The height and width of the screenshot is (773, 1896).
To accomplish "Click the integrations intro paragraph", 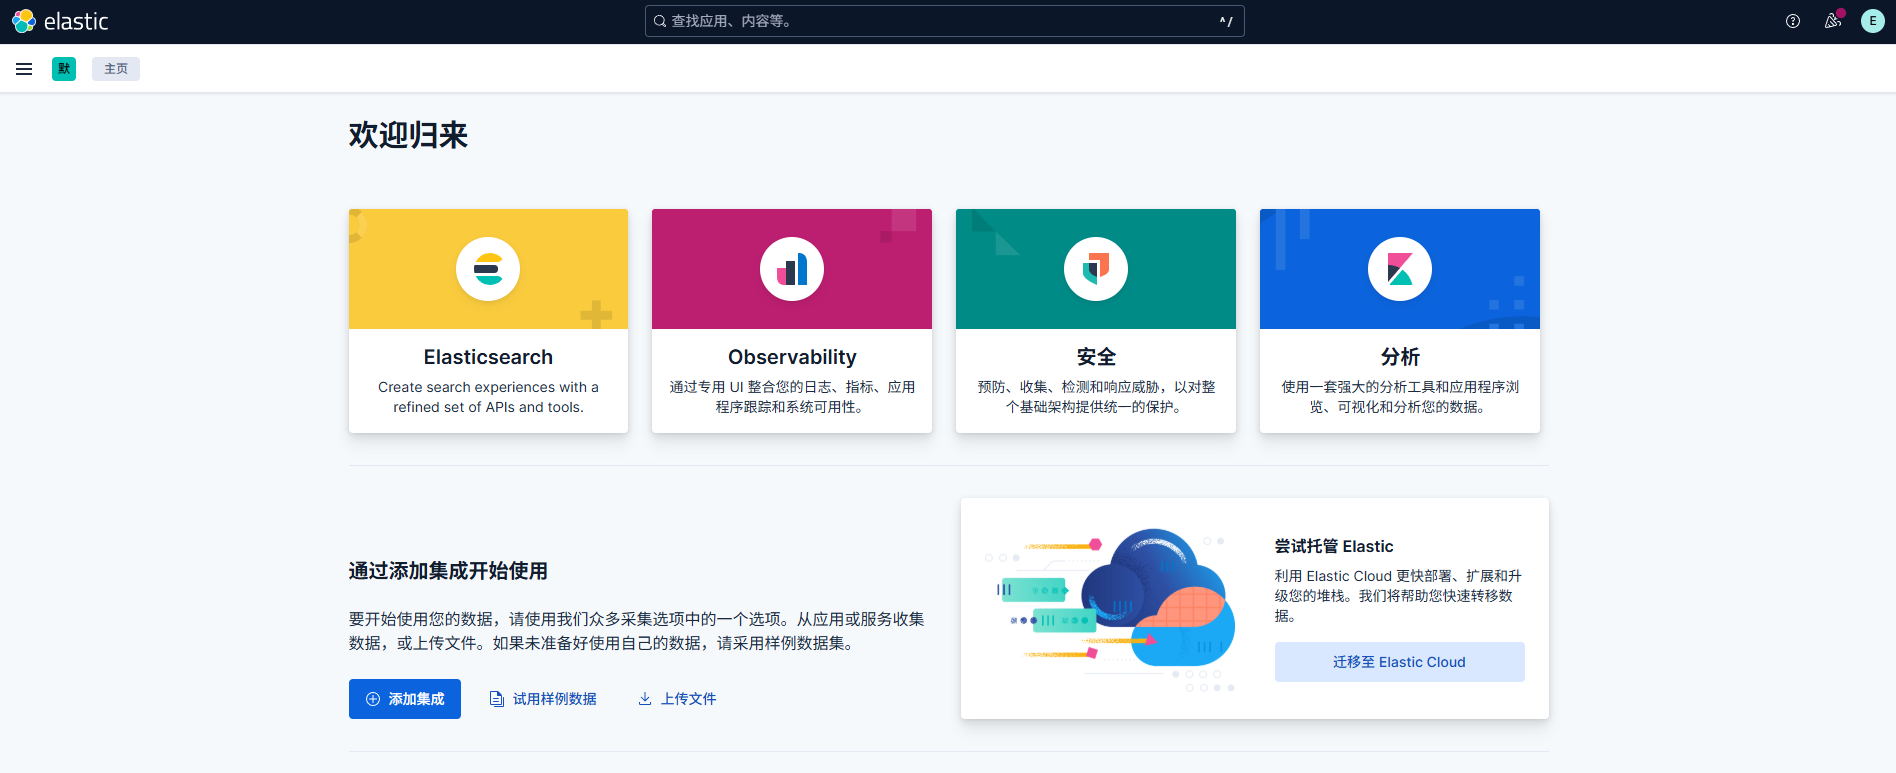I will pos(637,631).
